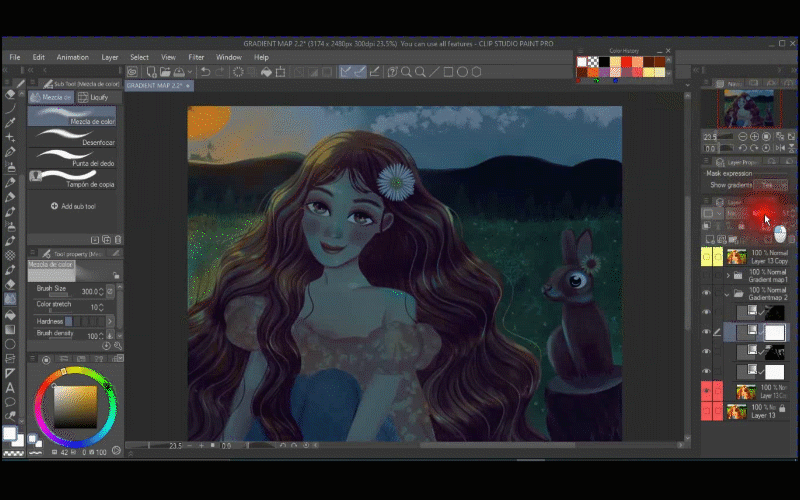Click Add sub tool button
This screenshot has width=800, height=500.
pos(73,206)
